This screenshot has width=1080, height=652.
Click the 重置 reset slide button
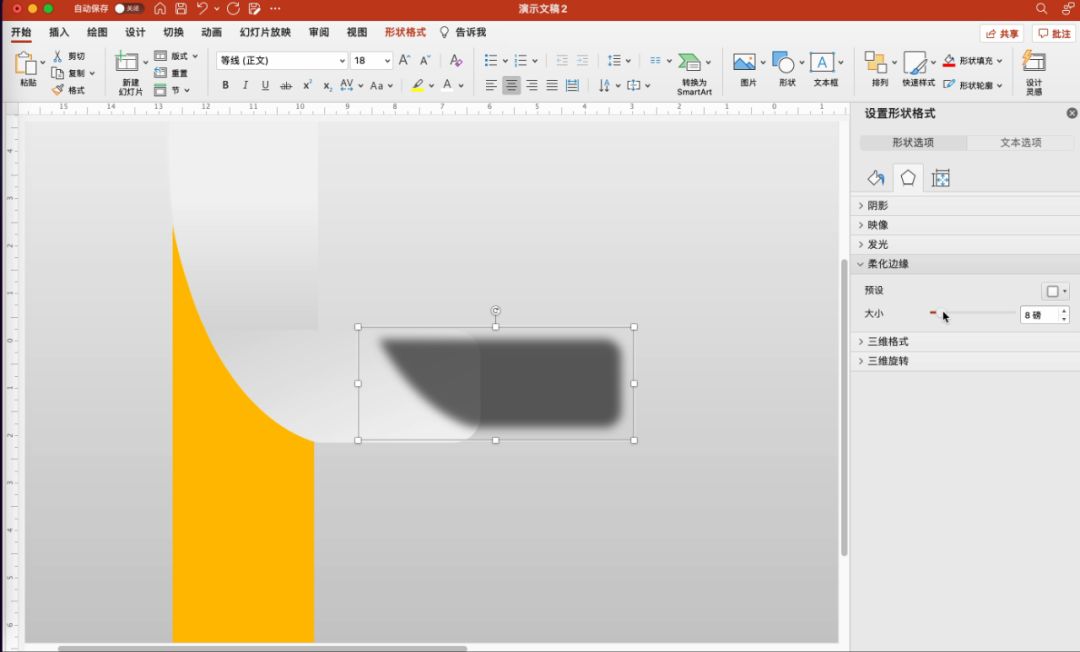172,73
